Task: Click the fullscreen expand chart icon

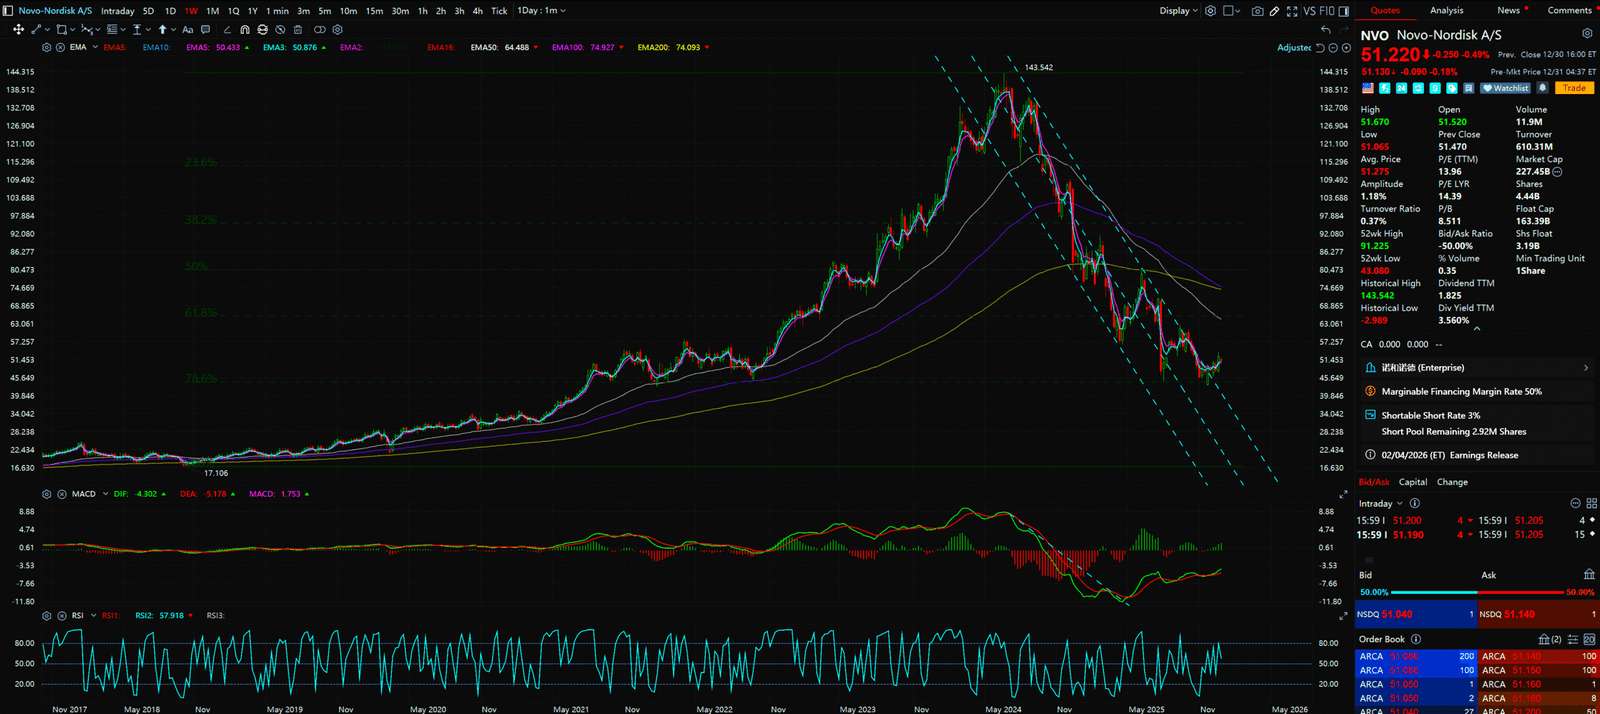Action: [1292, 11]
